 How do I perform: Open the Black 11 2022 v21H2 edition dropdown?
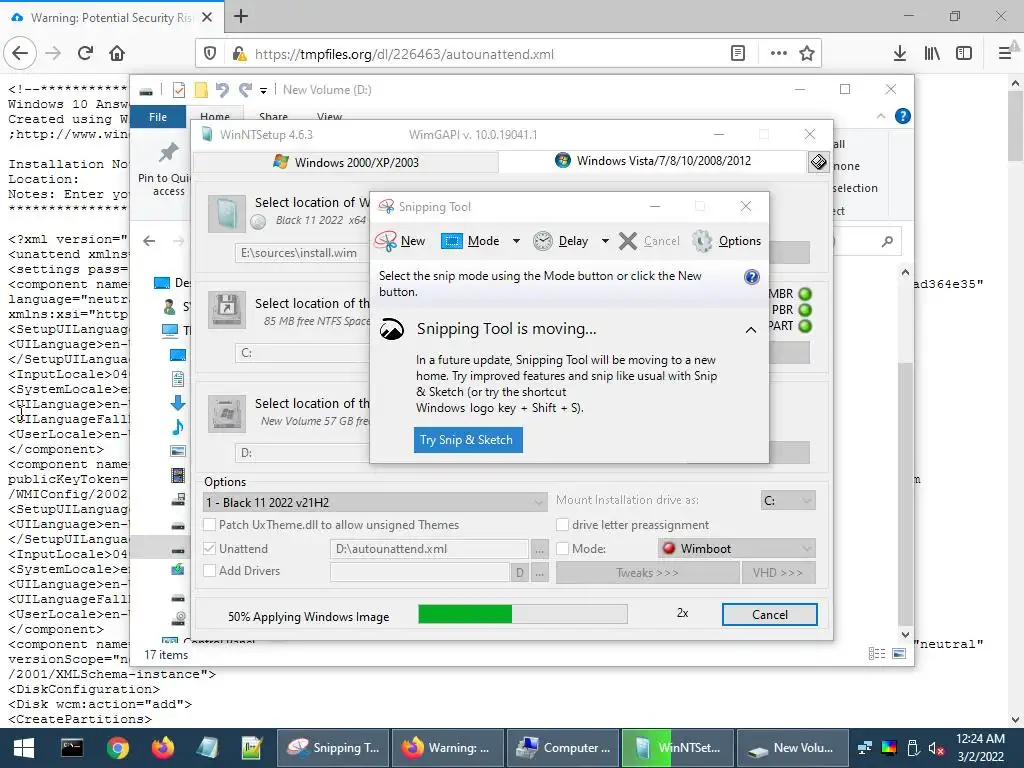click(x=375, y=502)
